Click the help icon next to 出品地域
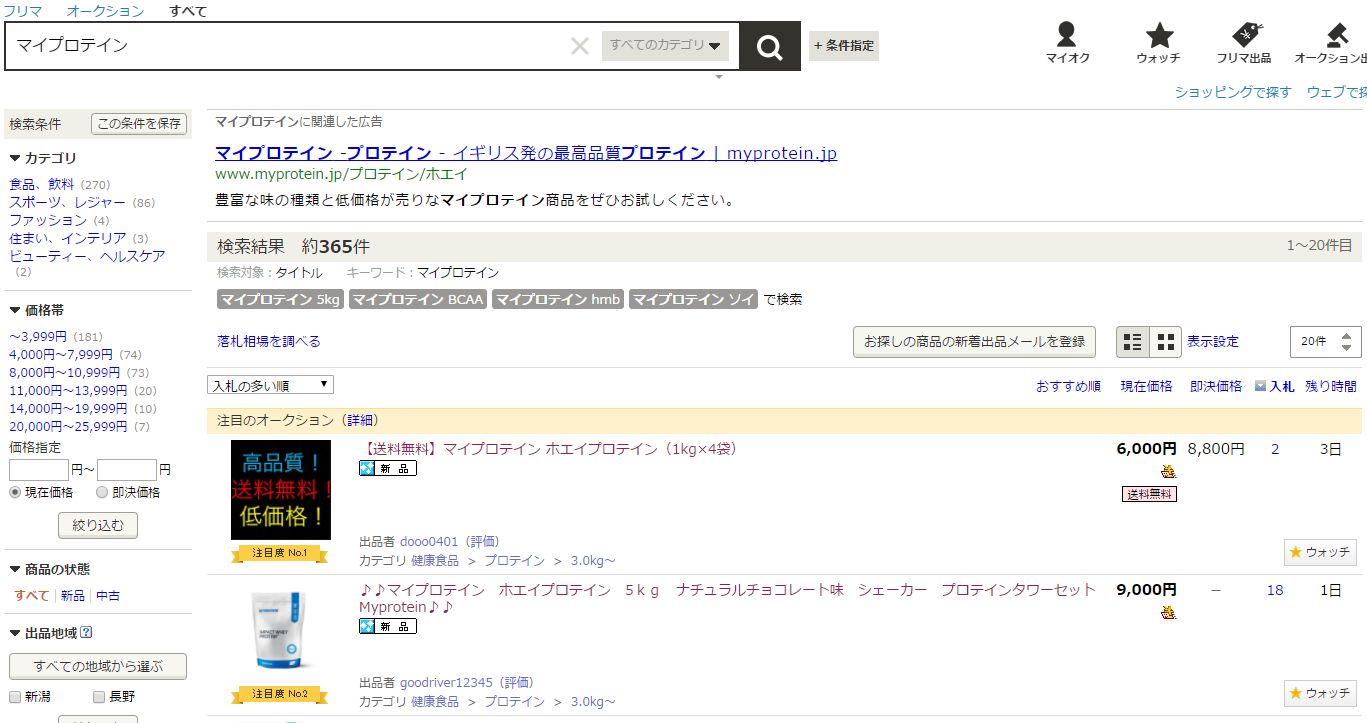The image size is (1367, 723). (86, 632)
